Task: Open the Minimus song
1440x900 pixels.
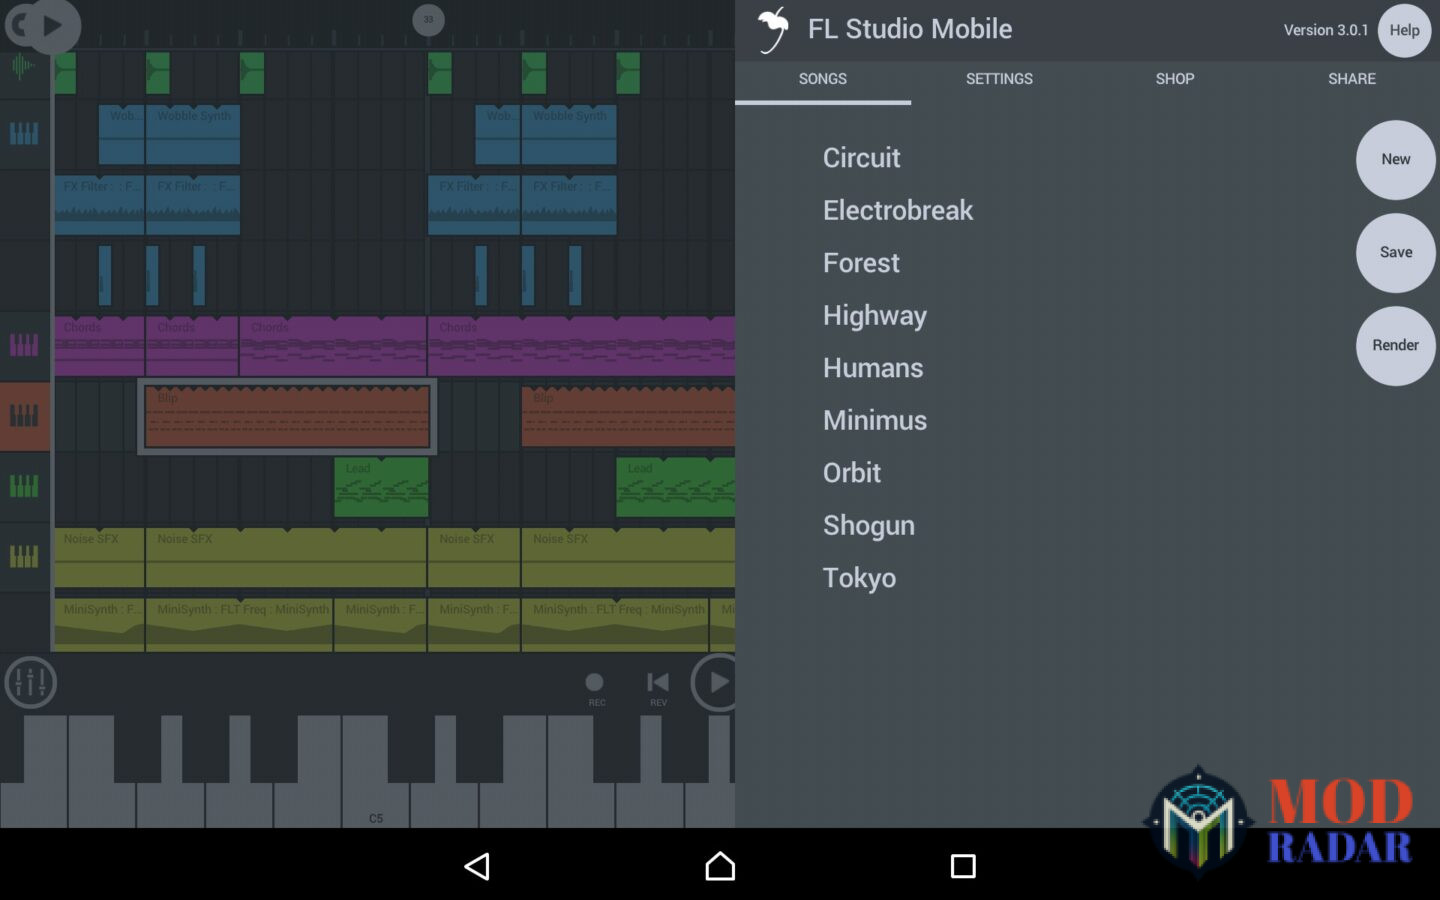Action: pos(875,420)
